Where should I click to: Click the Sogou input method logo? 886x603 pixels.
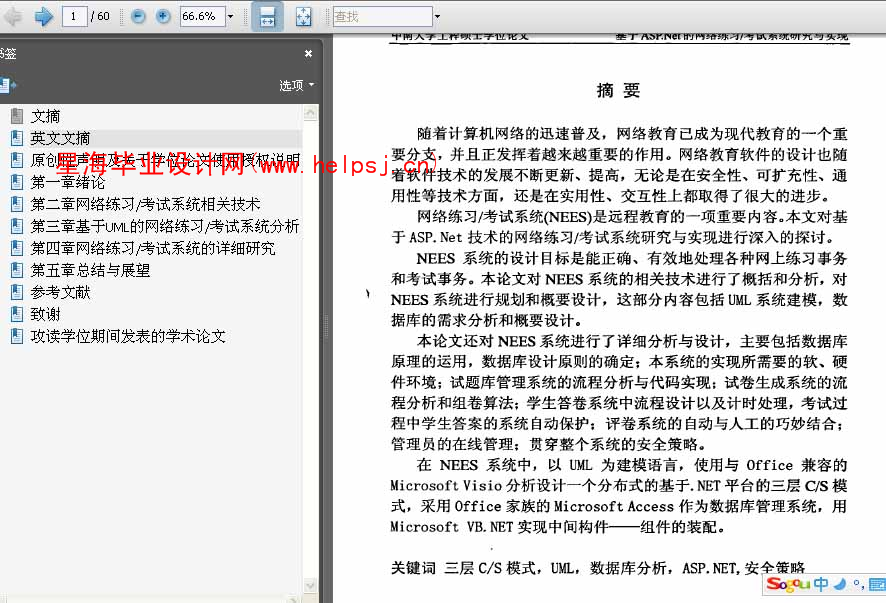(789, 584)
